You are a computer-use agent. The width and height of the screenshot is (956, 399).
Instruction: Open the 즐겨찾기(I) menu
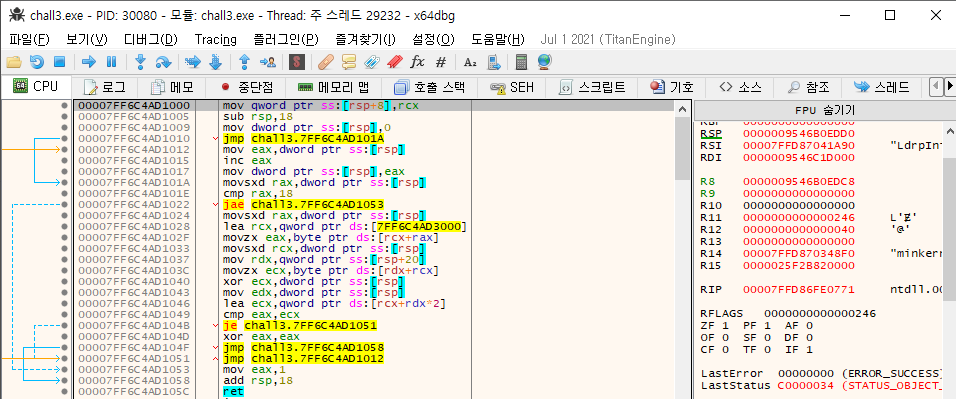365,40
